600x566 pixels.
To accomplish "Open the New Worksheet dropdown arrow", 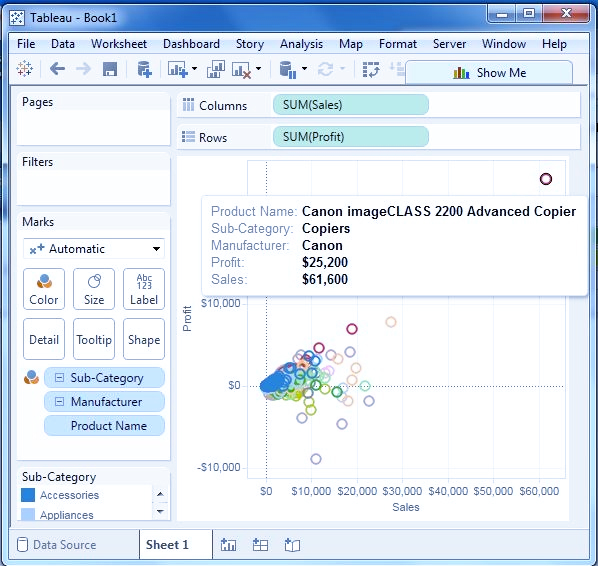I will pyautogui.click(x=194, y=69).
